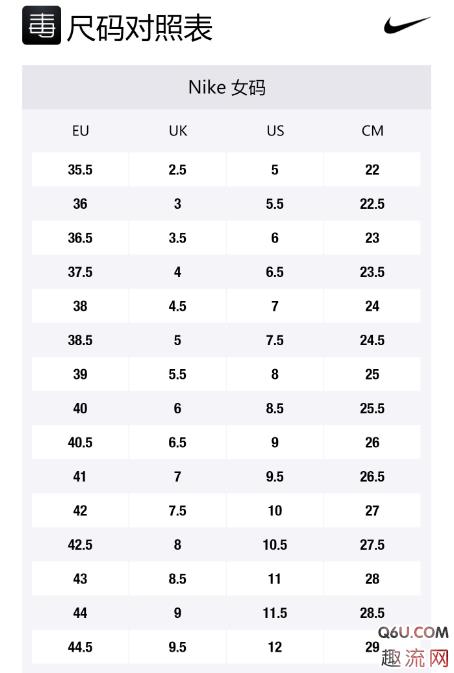This screenshot has height=673, width=454.
Task: Select EU size 40.5 cell
Action: (x=80, y=442)
